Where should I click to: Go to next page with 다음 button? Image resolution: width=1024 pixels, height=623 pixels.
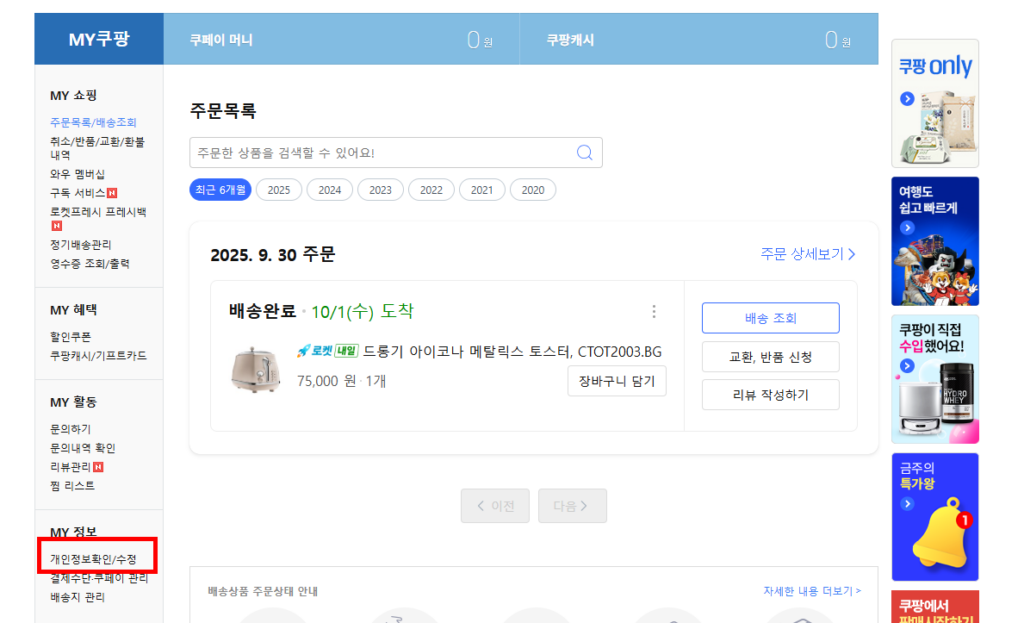click(x=572, y=506)
